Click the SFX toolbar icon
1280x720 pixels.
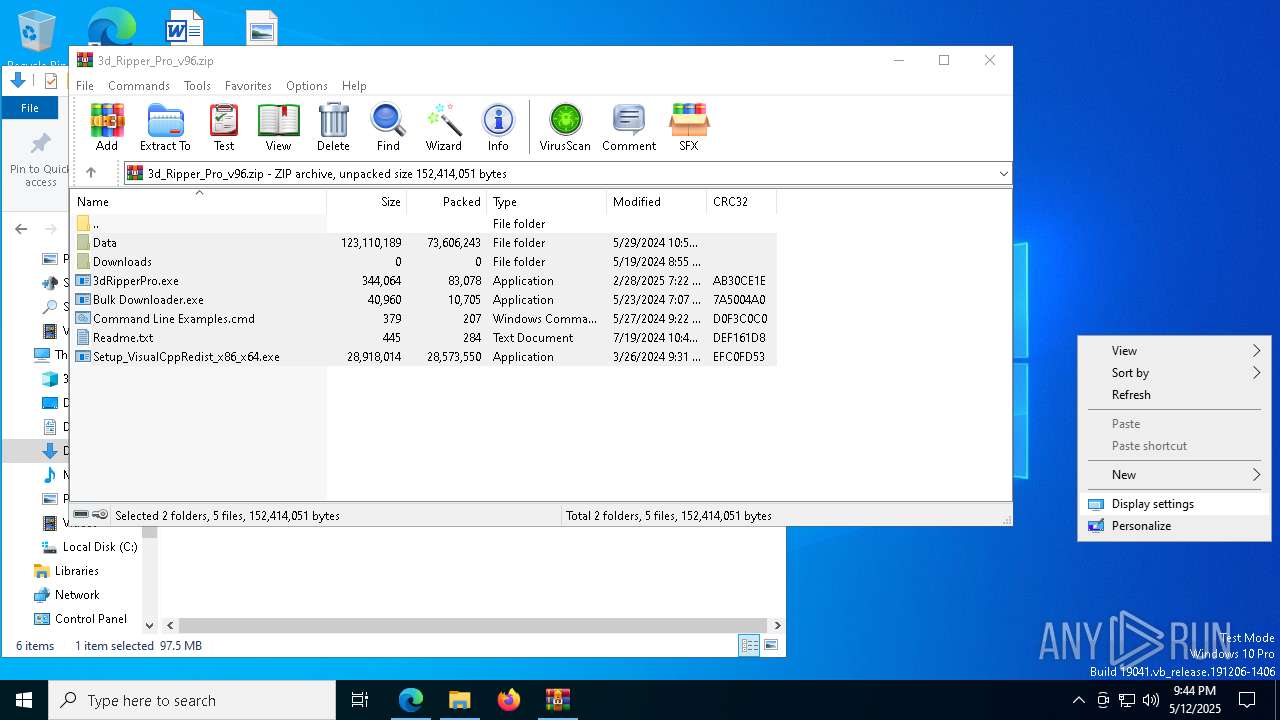point(688,127)
